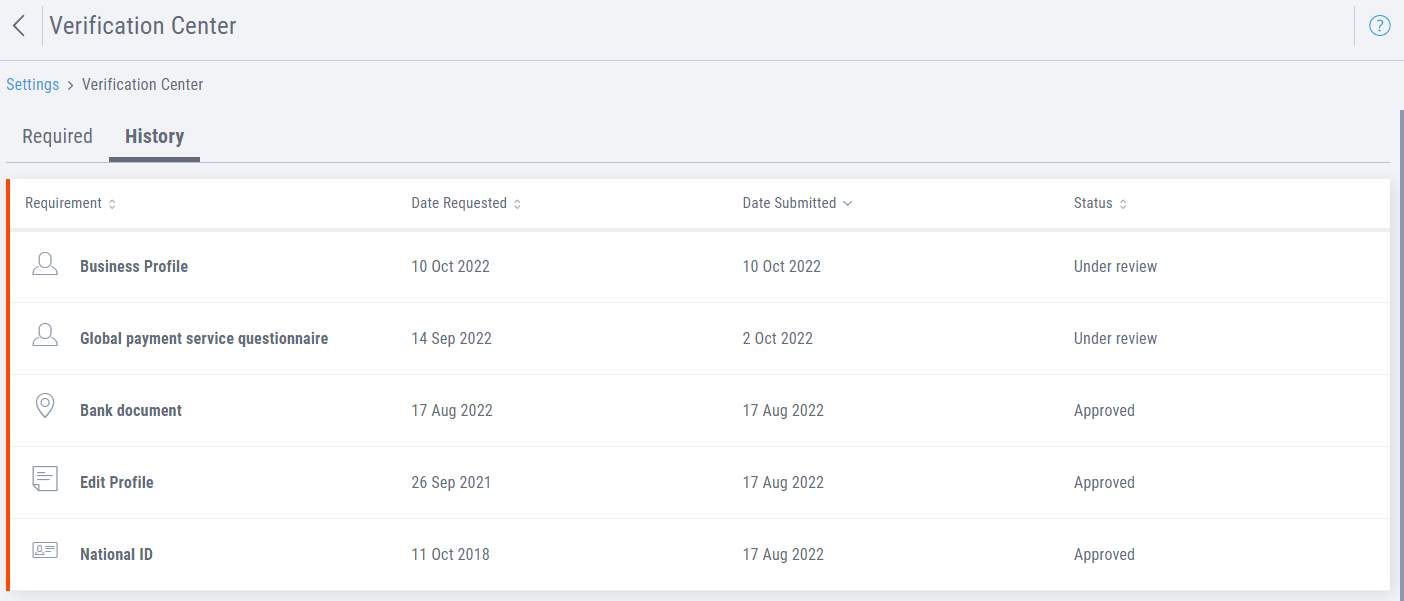Click the Global payment questionnaire person icon
The image size is (1404, 601).
[x=45, y=337]
